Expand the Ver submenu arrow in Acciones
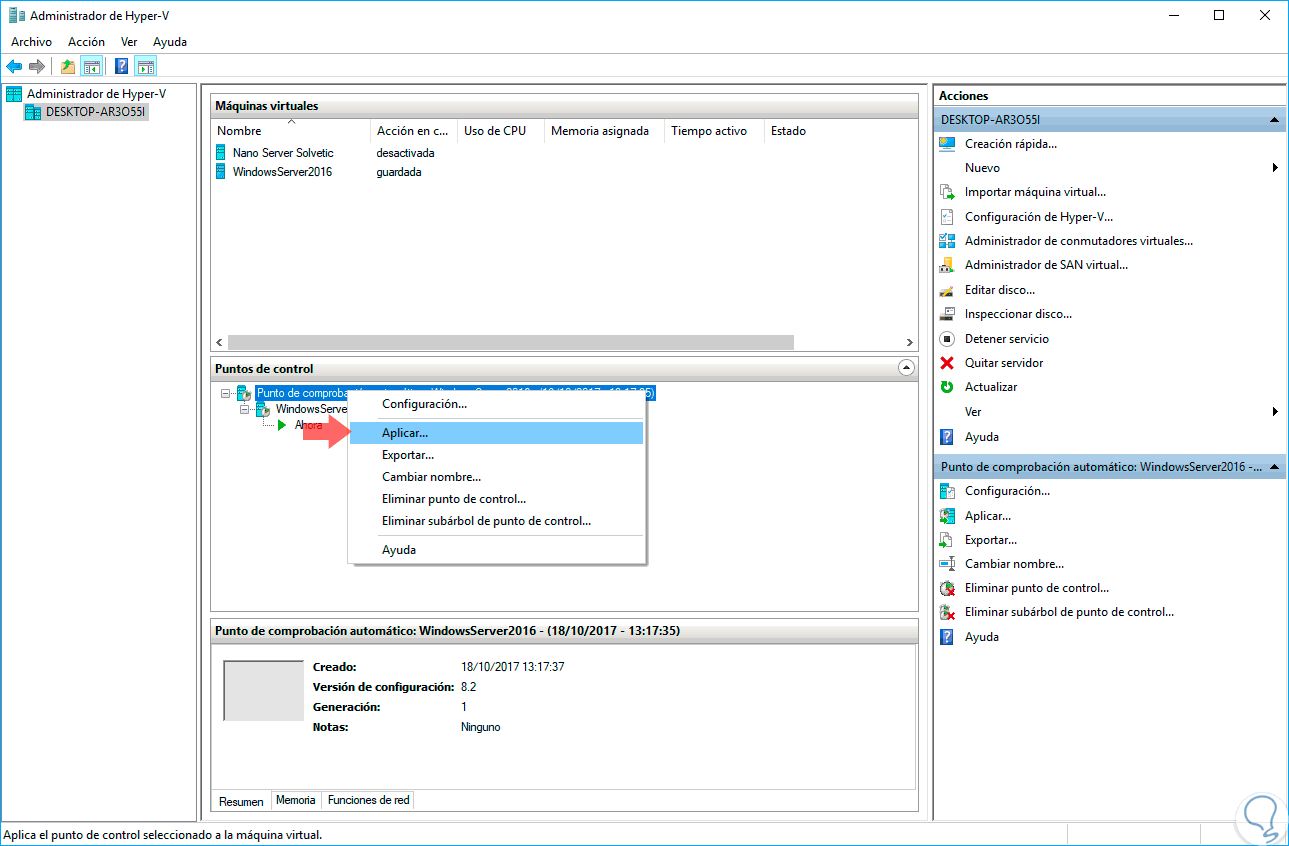Screen dimensions: 1289x846 pos(1275,412)
